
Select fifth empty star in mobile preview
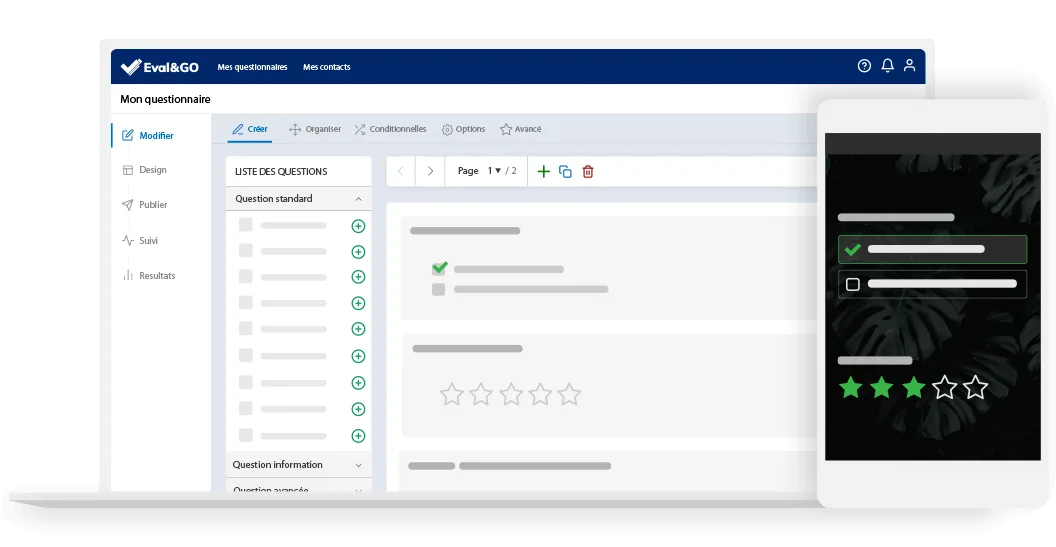(975, 388)
